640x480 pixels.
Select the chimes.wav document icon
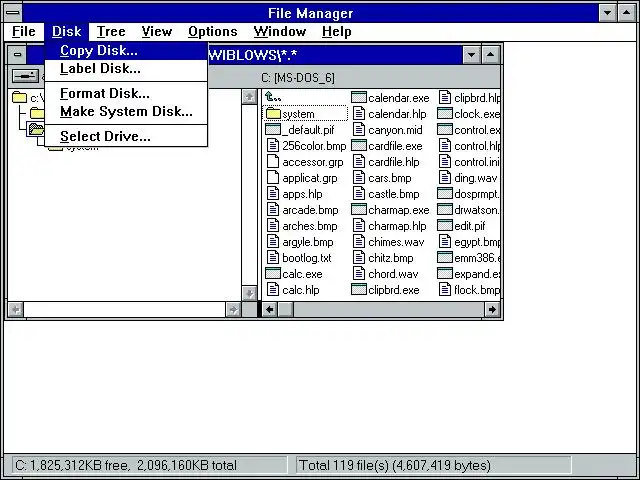(x=359, y=242)
